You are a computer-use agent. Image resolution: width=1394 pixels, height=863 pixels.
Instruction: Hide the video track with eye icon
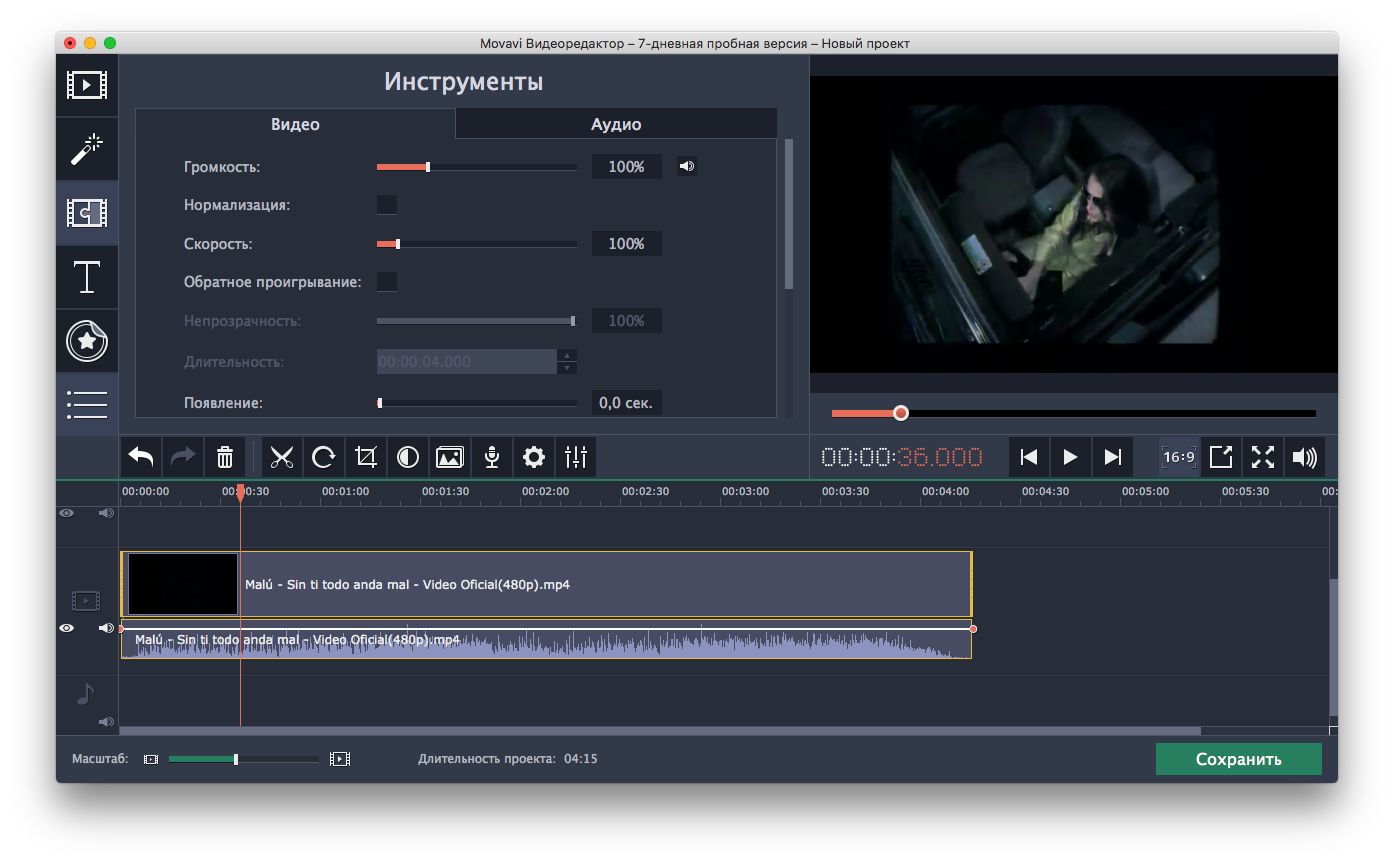66,628
